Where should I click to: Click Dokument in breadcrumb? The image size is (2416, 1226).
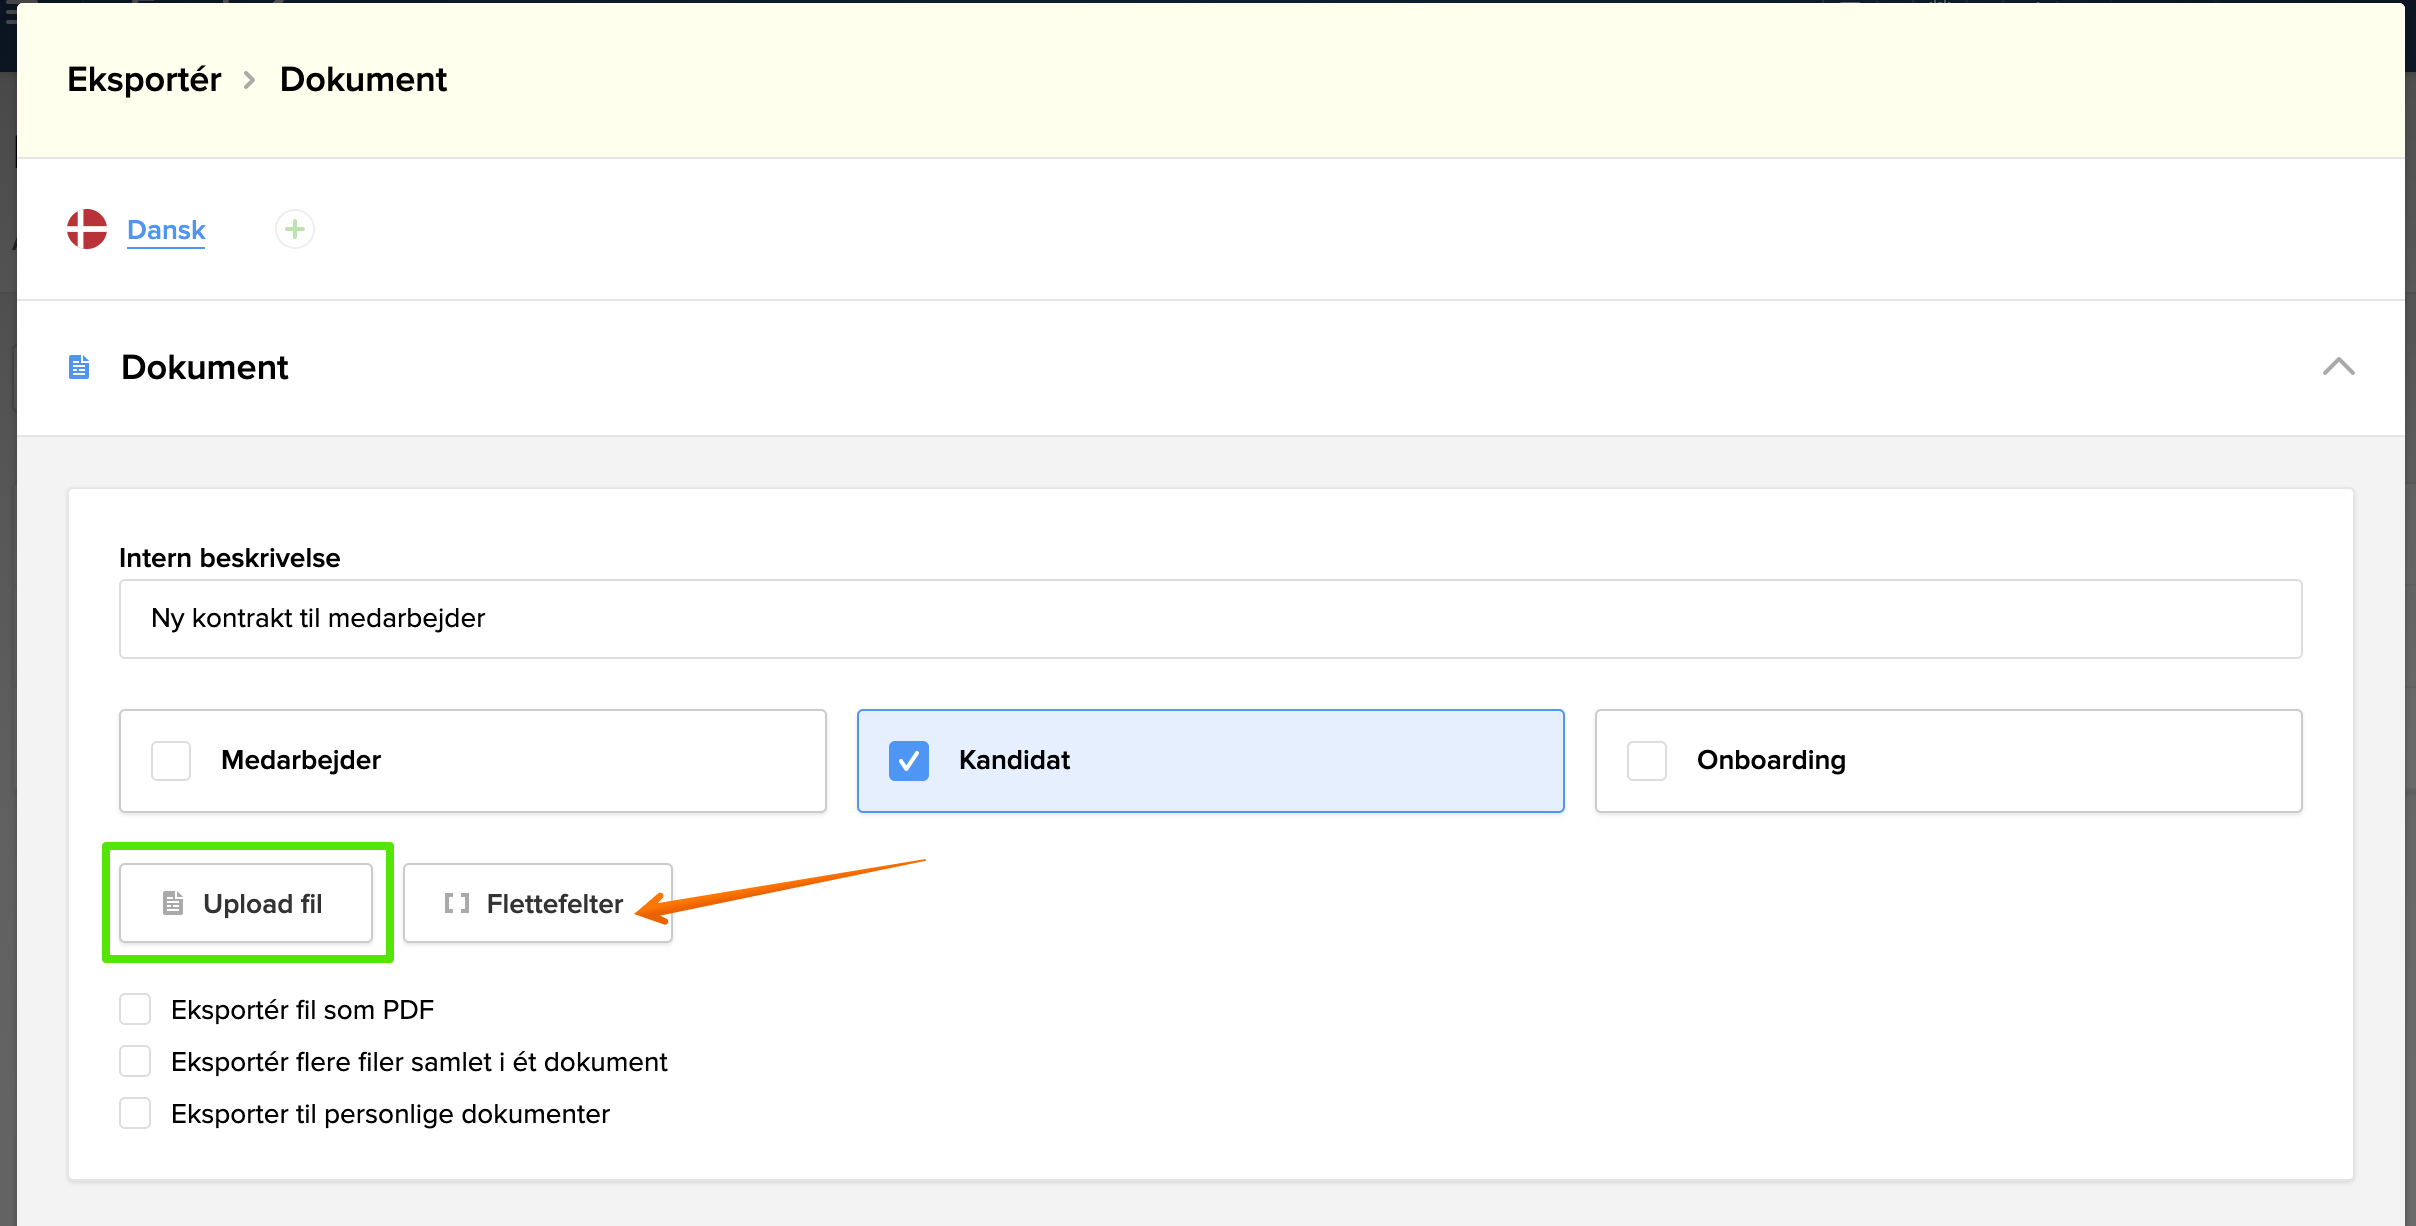pos(363,80)
